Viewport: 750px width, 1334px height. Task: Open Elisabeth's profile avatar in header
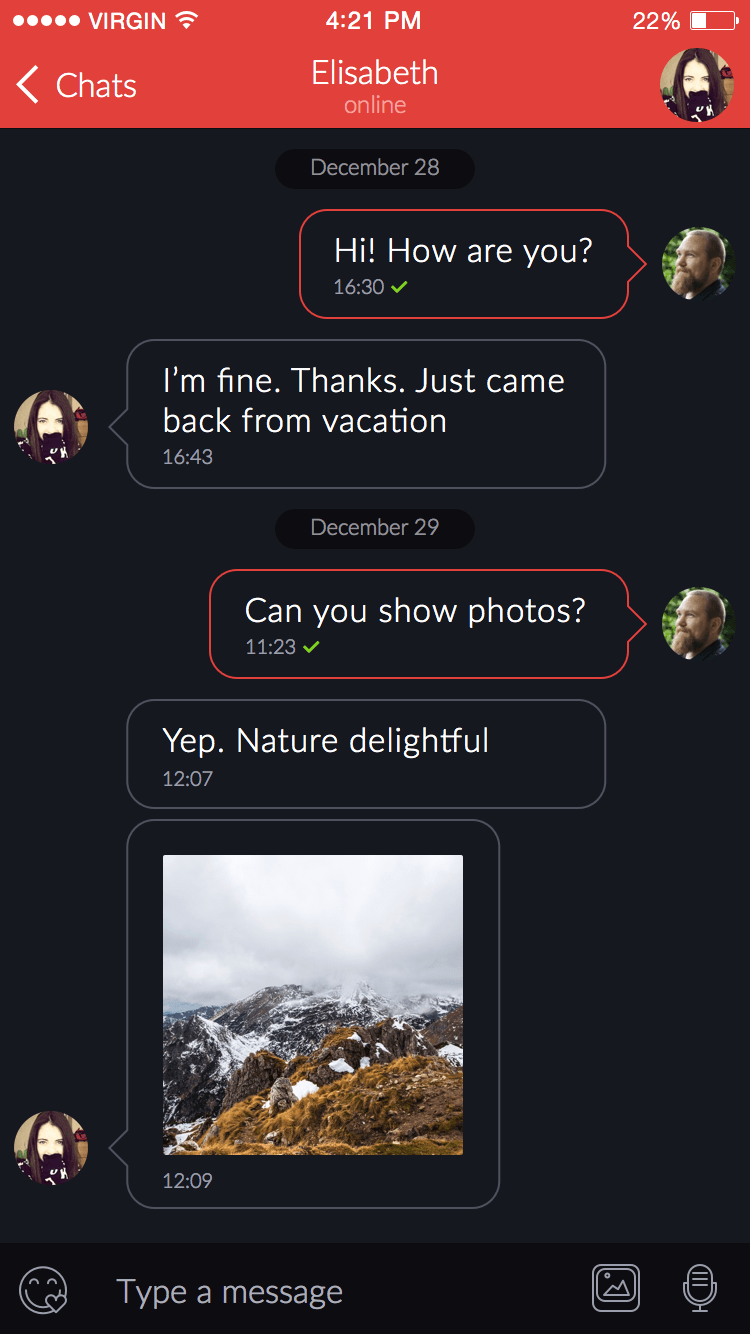[x=697, y=85]
